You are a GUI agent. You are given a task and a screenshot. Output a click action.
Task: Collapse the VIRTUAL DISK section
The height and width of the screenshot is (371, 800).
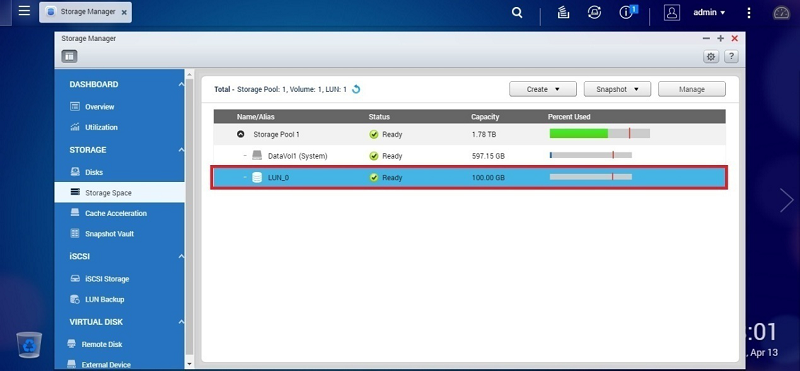click(181, 322)
